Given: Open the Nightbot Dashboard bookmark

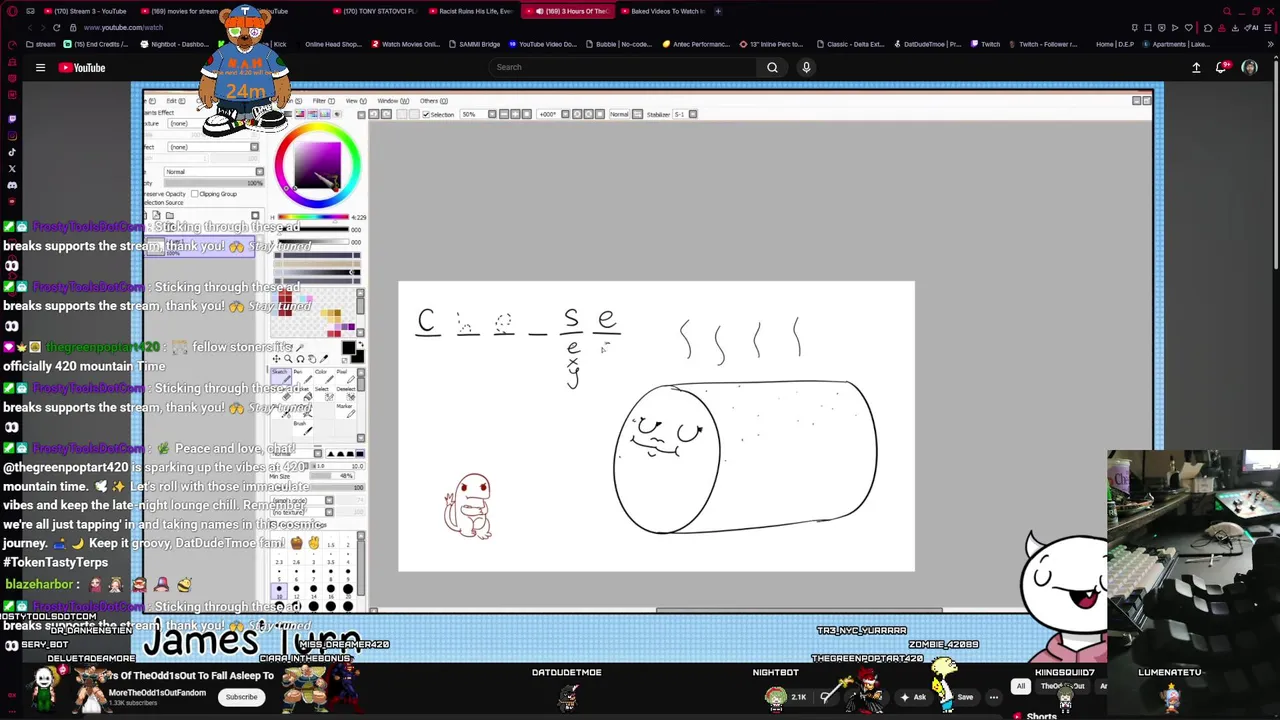Looking at the screenshot, I should click(174, 44).
